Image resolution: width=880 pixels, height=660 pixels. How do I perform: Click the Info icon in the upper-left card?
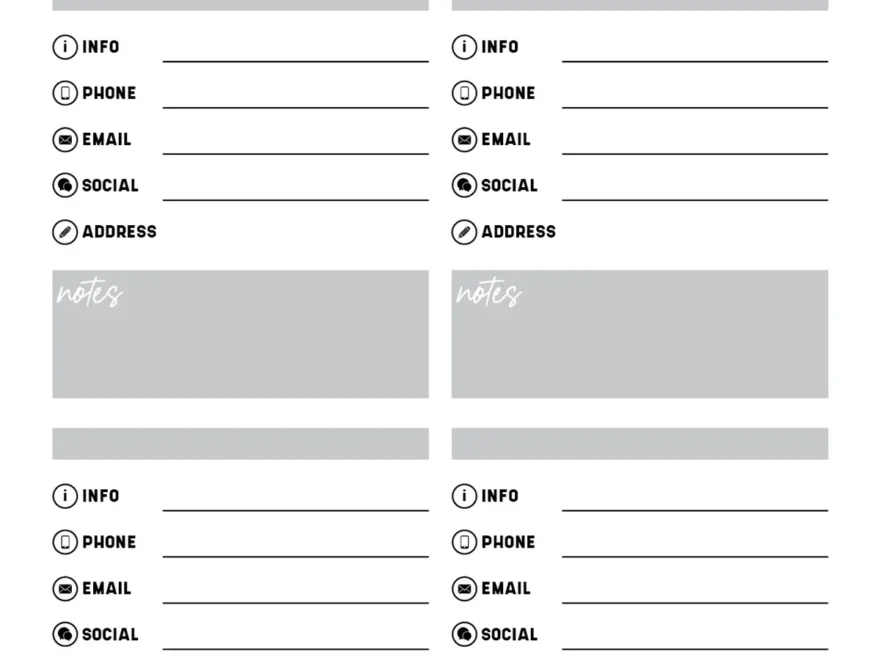click(x=65, y=47)
